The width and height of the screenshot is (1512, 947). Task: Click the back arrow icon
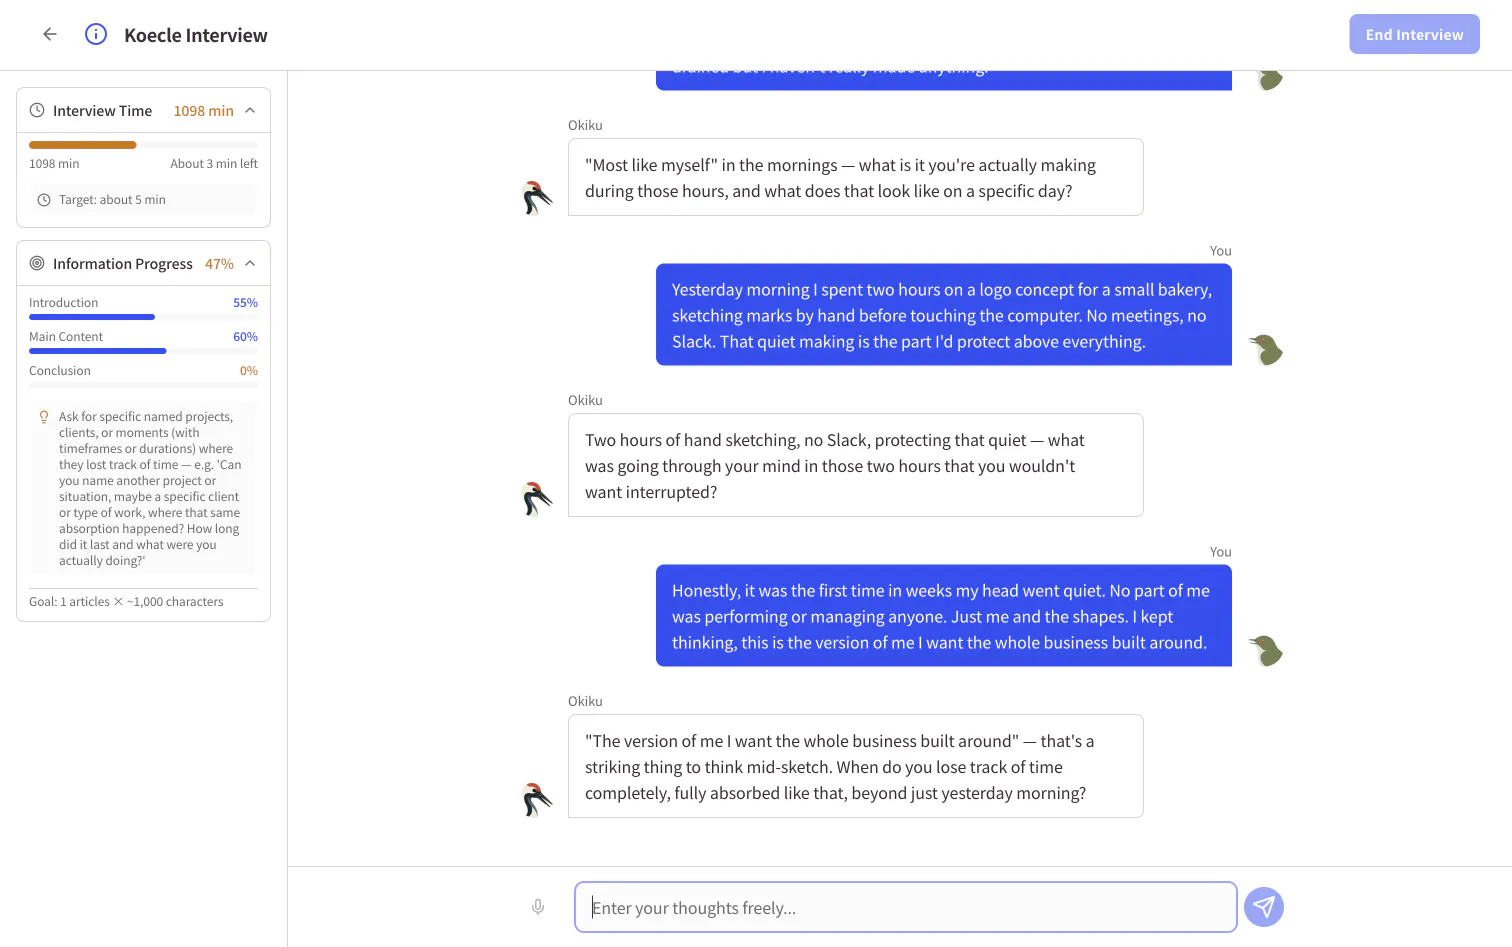click(x=50, y=34)
